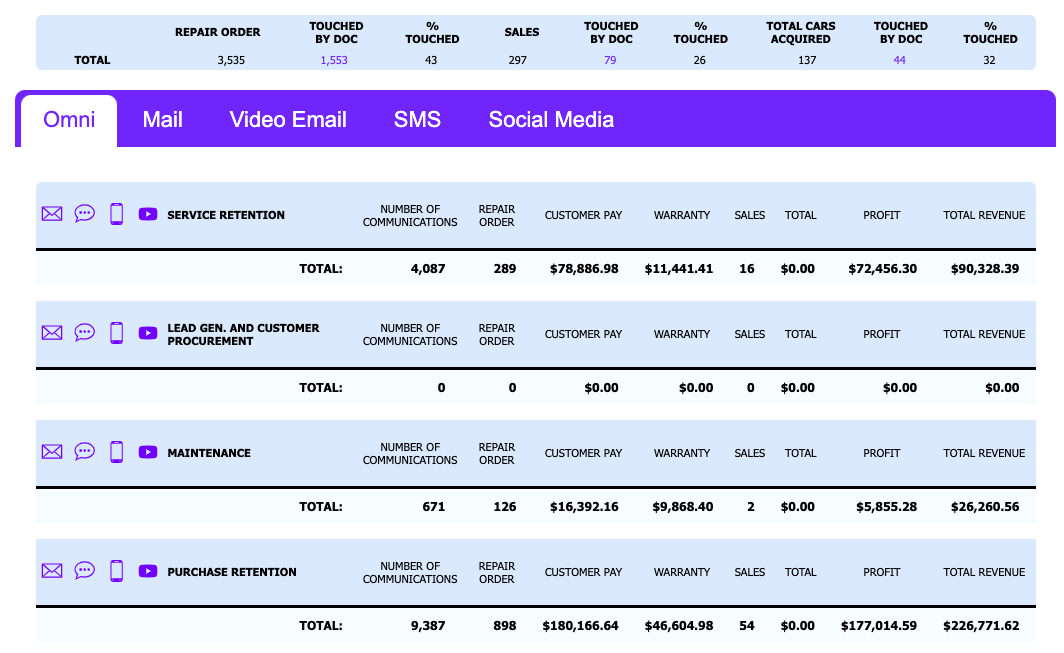
Task: Click the video icon in Purchase Retention row
Action: coord(148,570)
